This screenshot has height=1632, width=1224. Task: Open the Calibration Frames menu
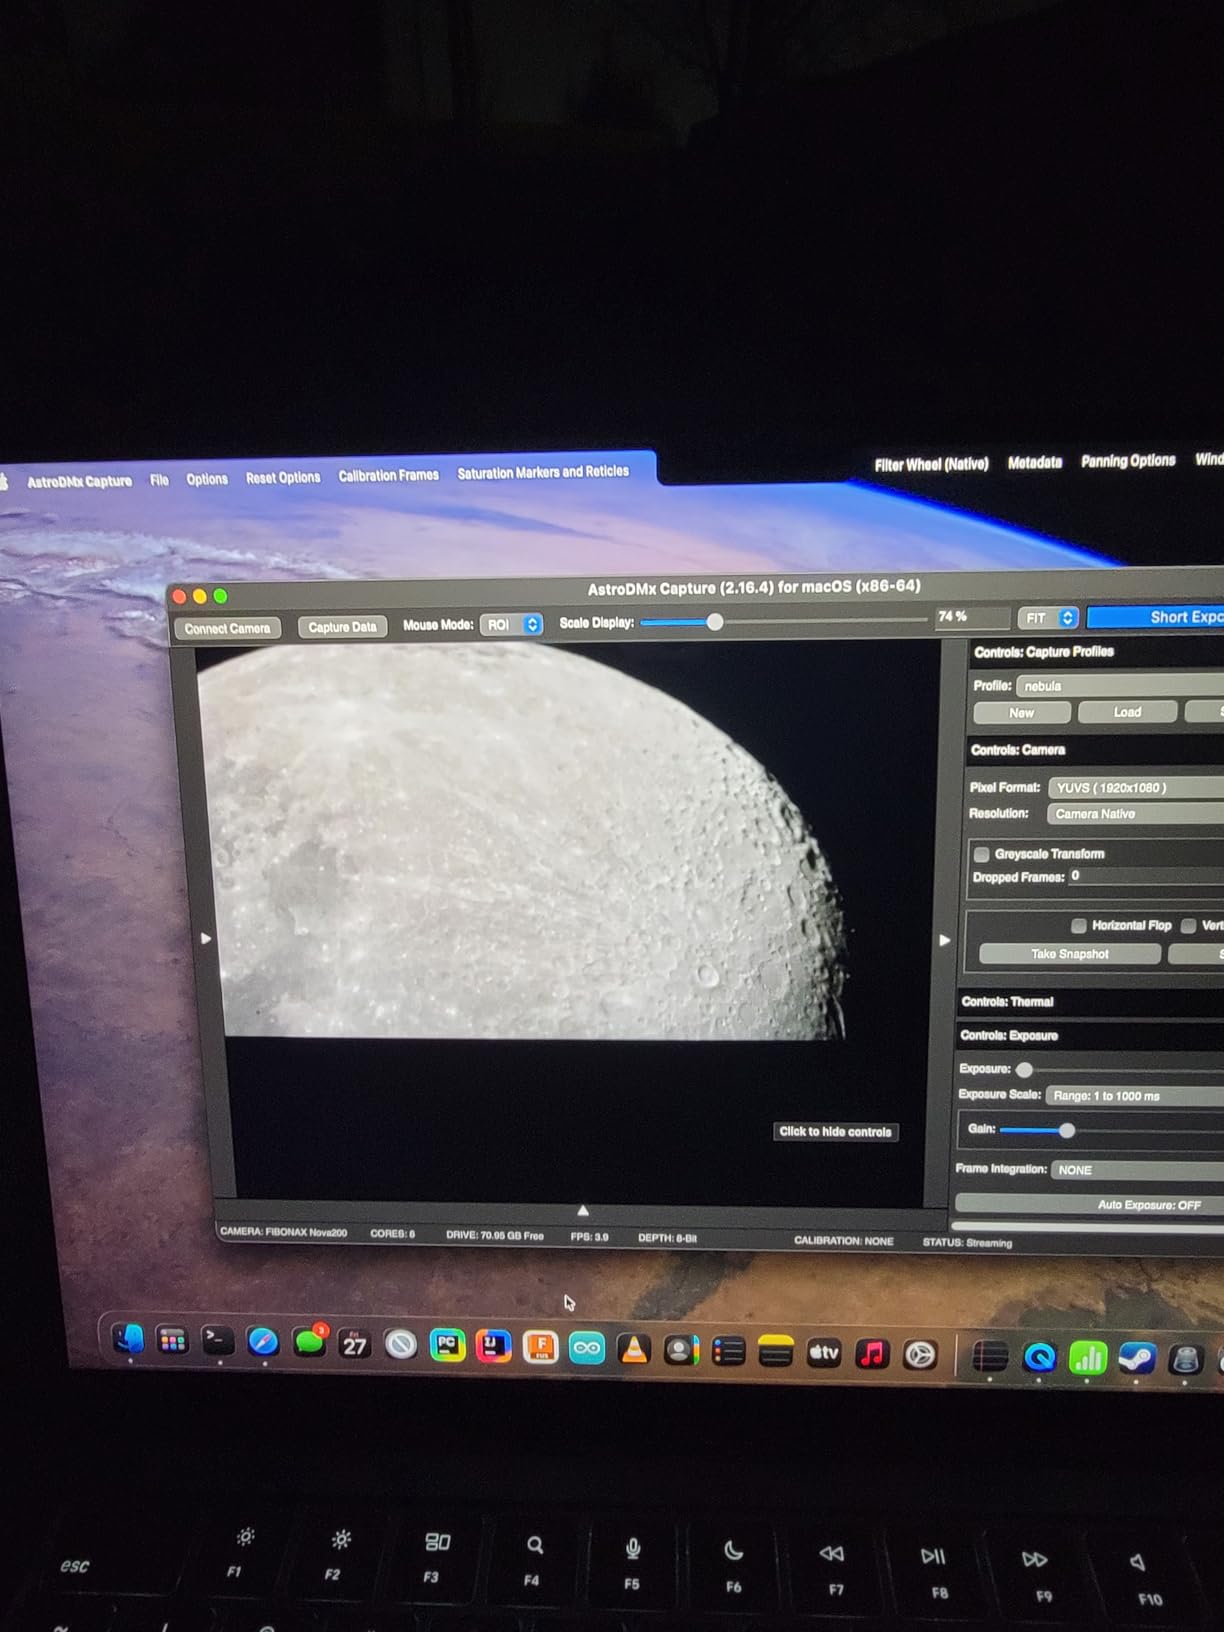[x=388, y=476]
